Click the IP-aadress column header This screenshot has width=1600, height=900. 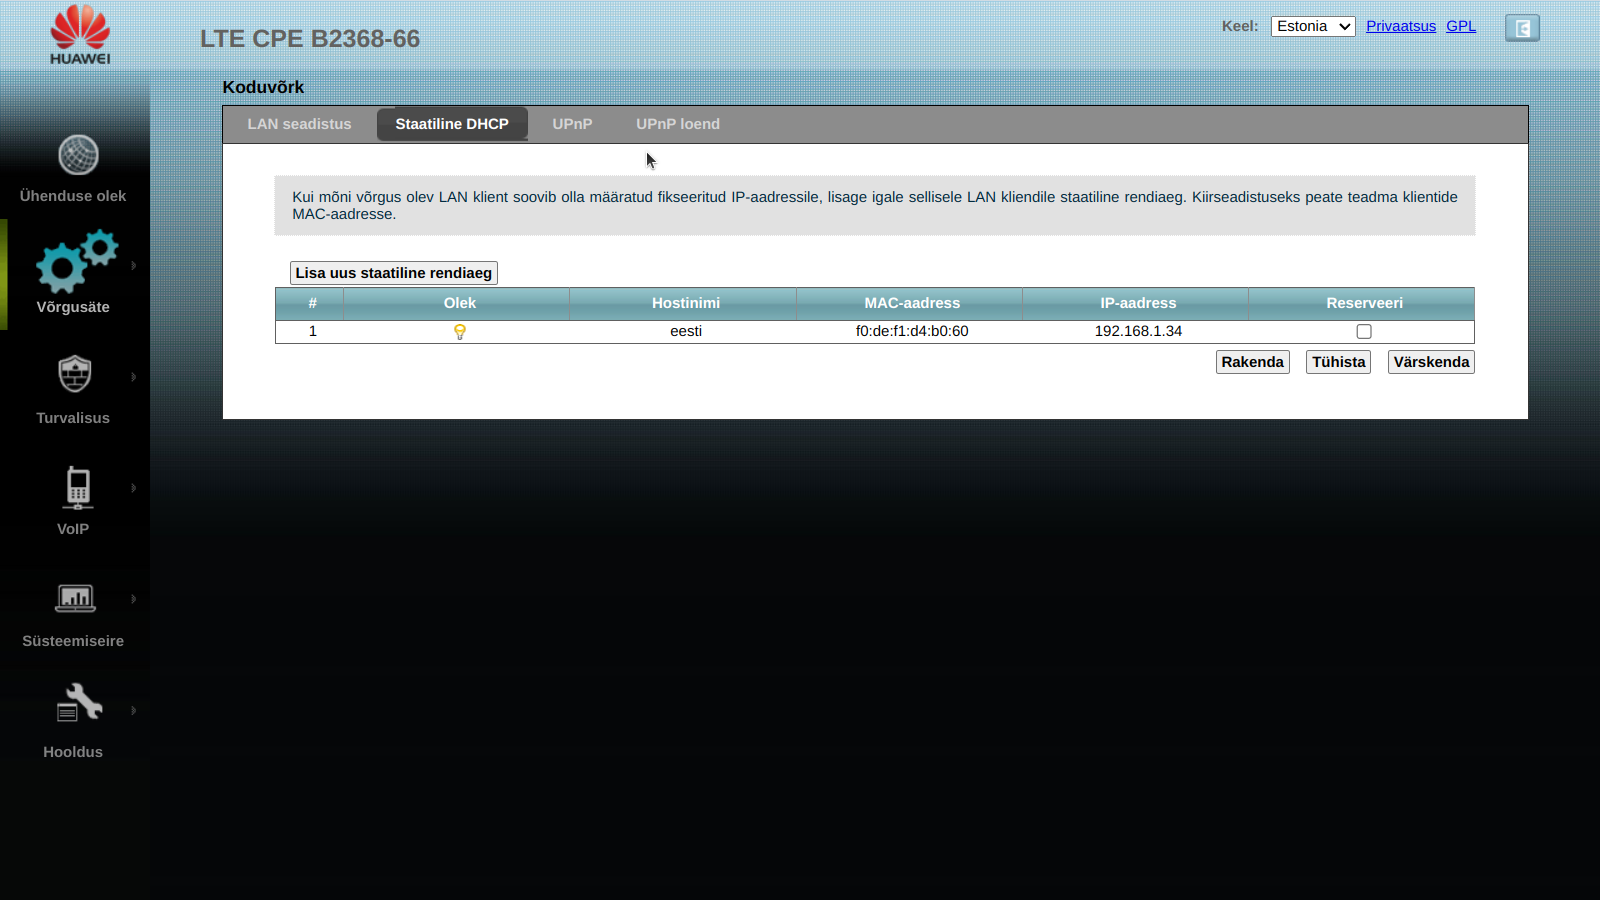coord(1138,303)
